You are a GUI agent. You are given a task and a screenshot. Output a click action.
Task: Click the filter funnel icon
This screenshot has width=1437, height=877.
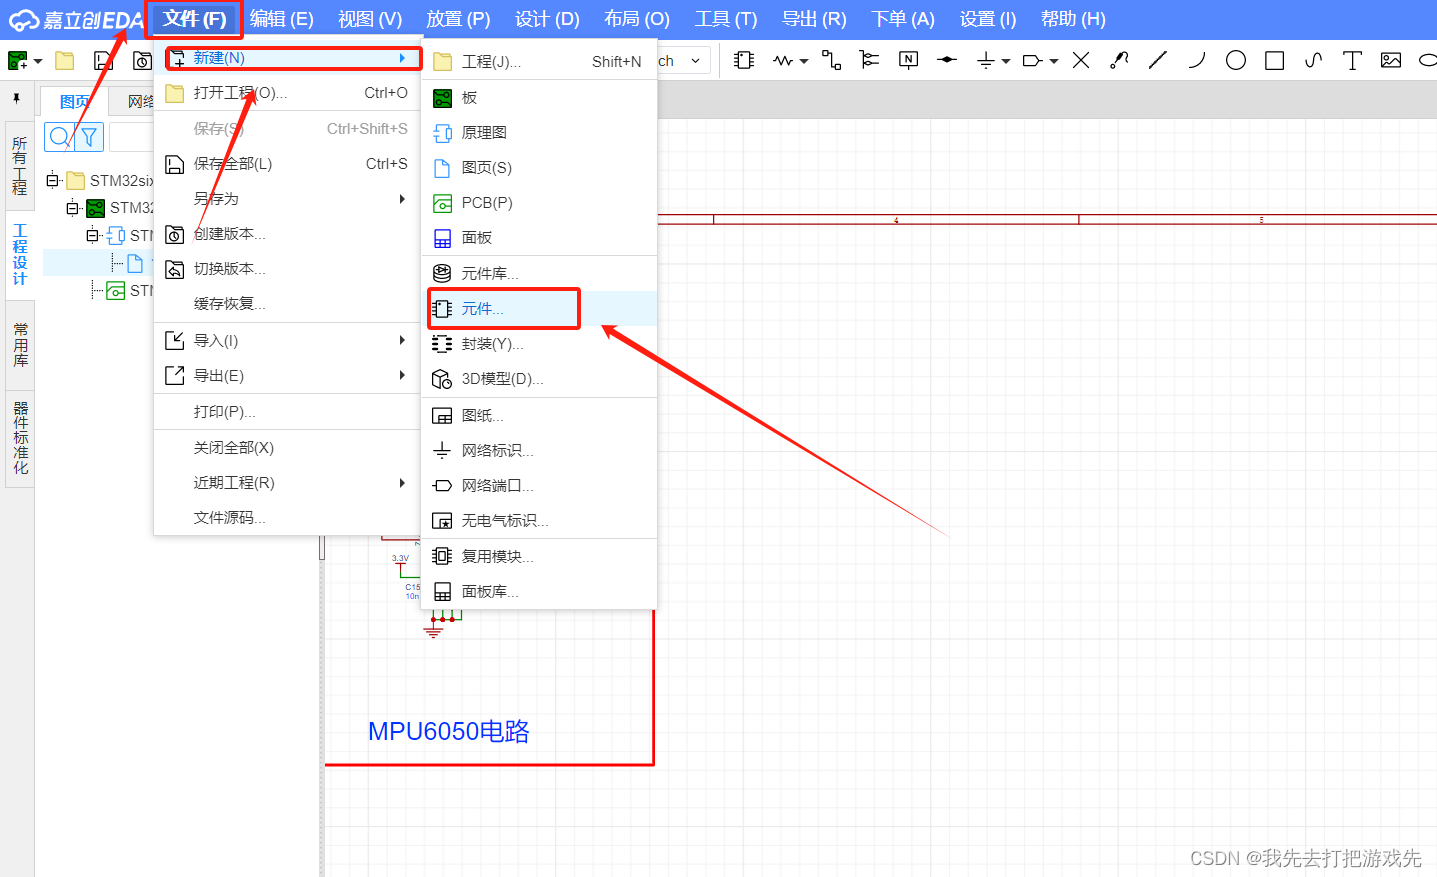pos(89,136)
